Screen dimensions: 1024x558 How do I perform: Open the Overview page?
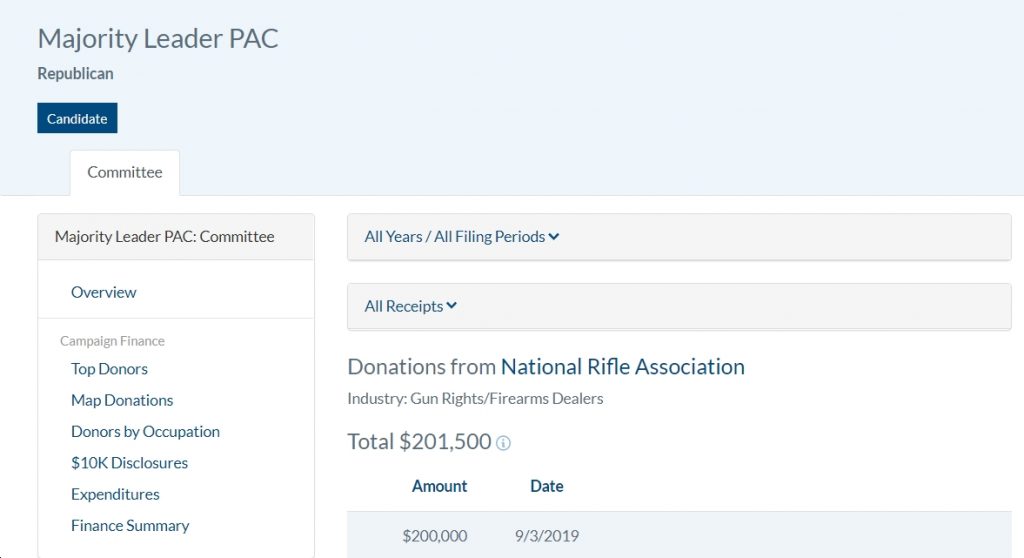click(x=103, y=292)
